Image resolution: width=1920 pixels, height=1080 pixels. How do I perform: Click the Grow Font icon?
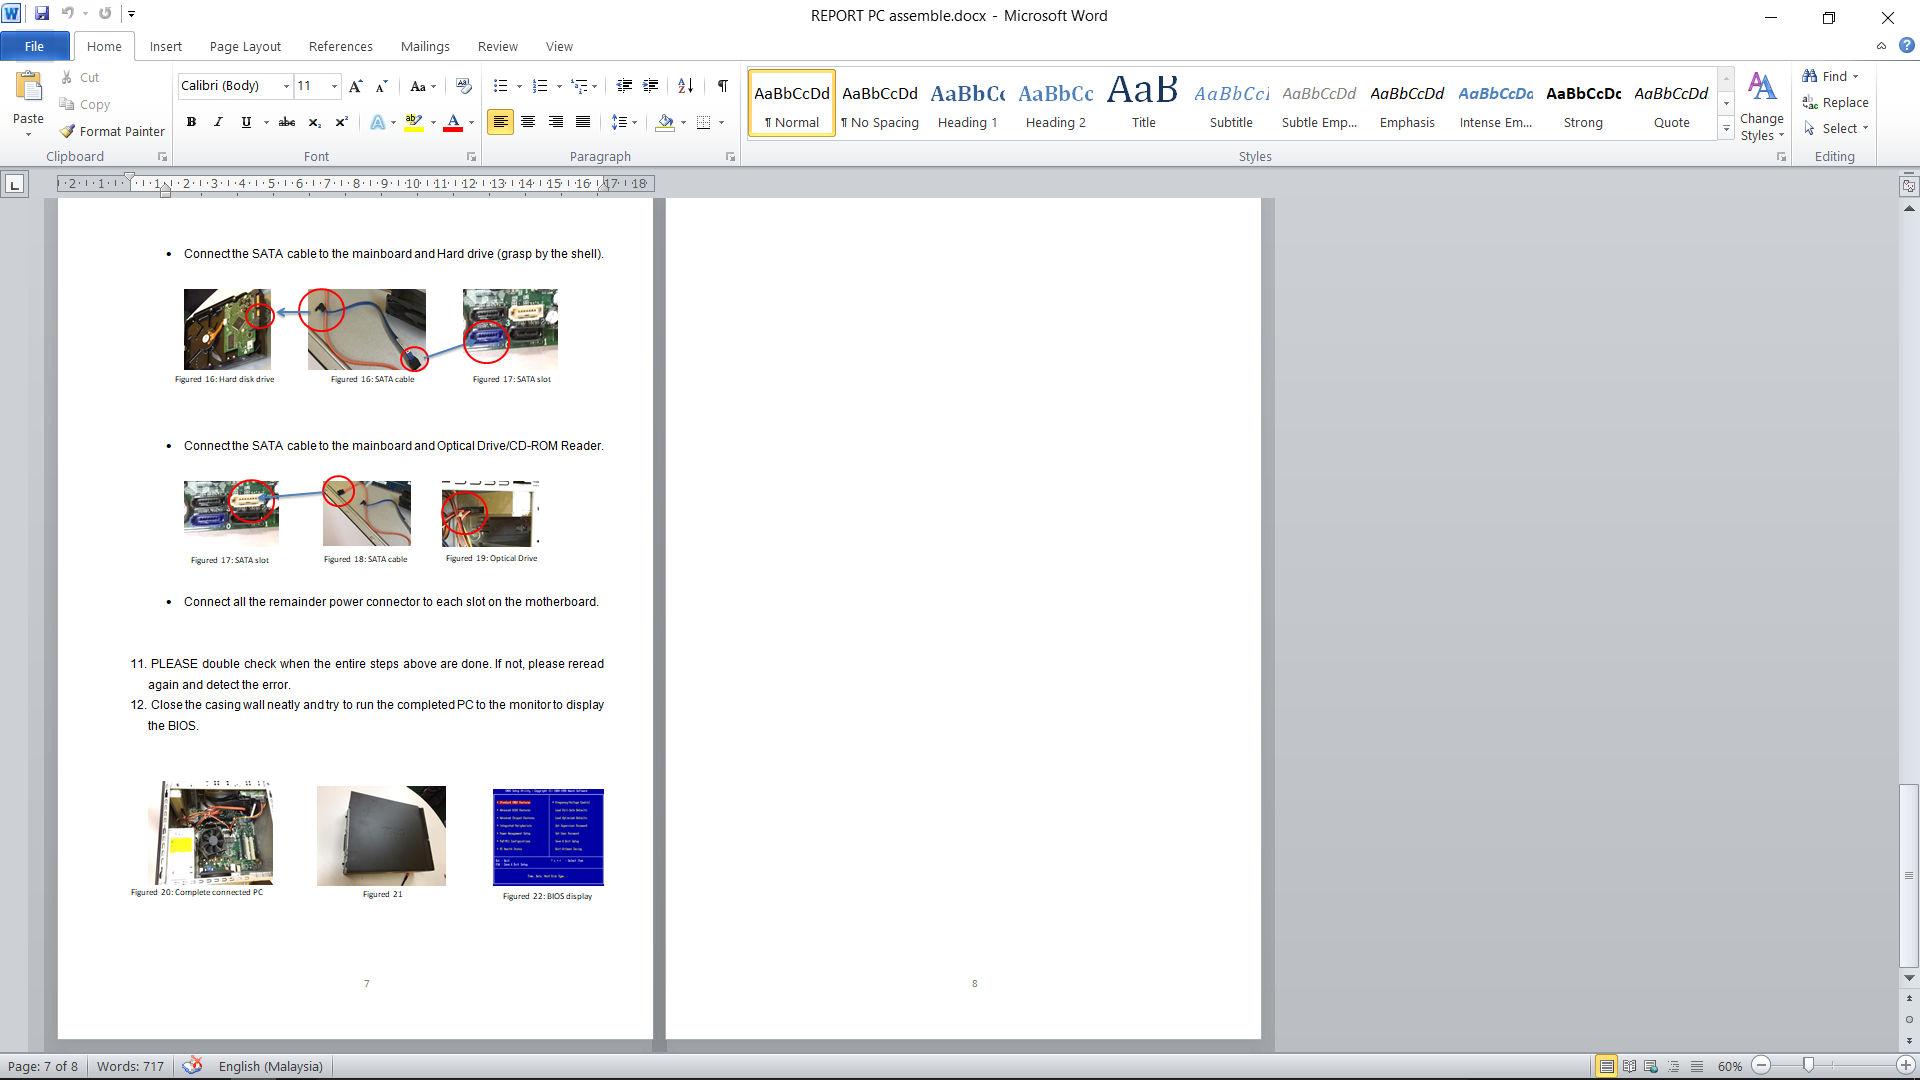click(355, 86)
